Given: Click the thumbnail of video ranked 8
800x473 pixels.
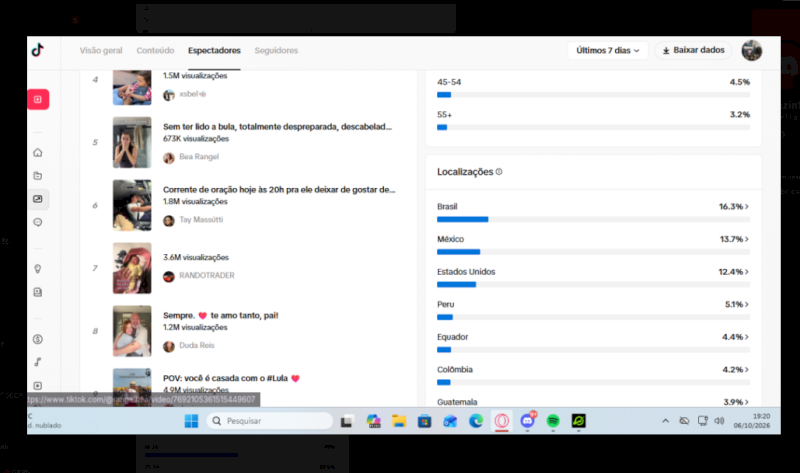Looking at the screenshot, I should (x=132, y=331).
